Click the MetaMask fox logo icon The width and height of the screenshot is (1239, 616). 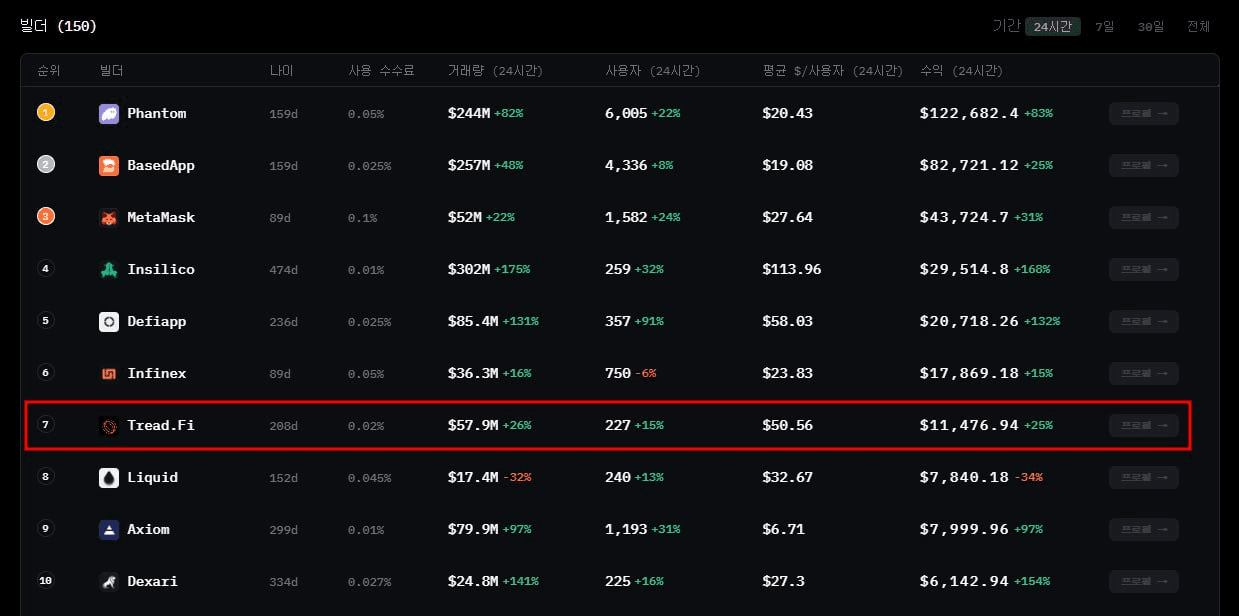click(x=109, y=218)
